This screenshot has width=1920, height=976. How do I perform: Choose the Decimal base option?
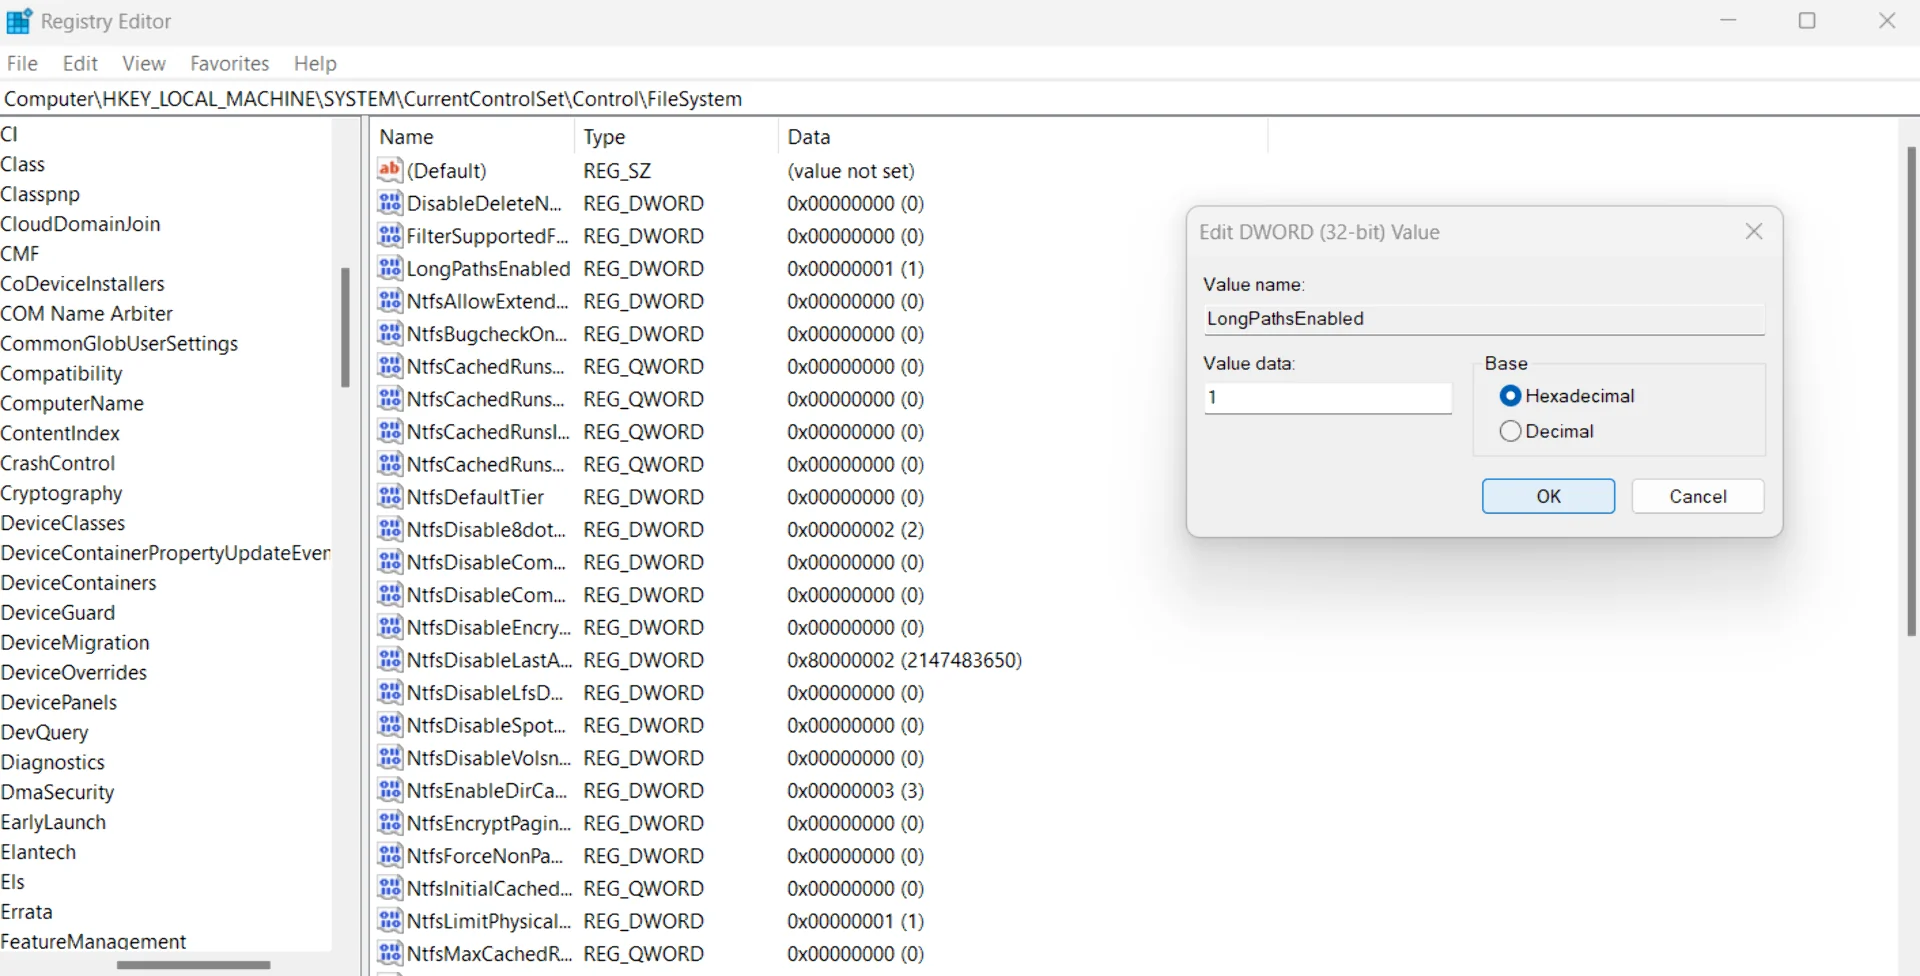tap(1510, 431)
